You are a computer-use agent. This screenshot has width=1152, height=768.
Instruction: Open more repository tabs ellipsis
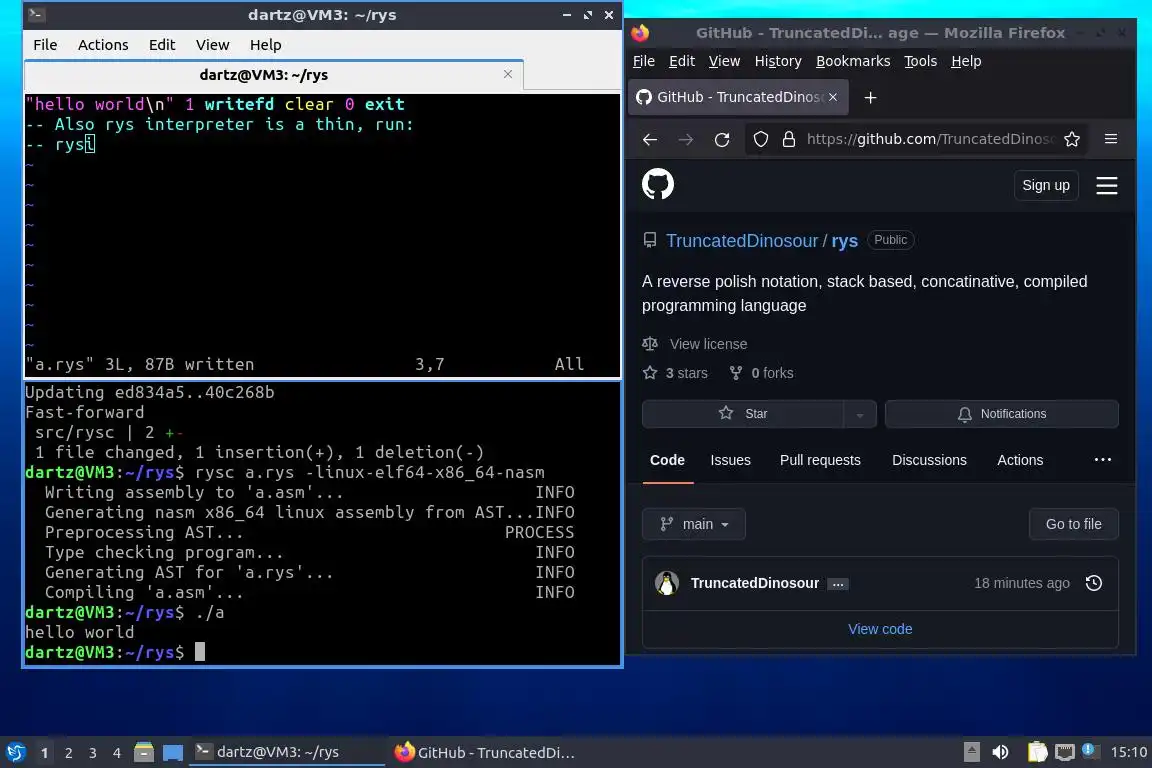[x=1103, y=459]
